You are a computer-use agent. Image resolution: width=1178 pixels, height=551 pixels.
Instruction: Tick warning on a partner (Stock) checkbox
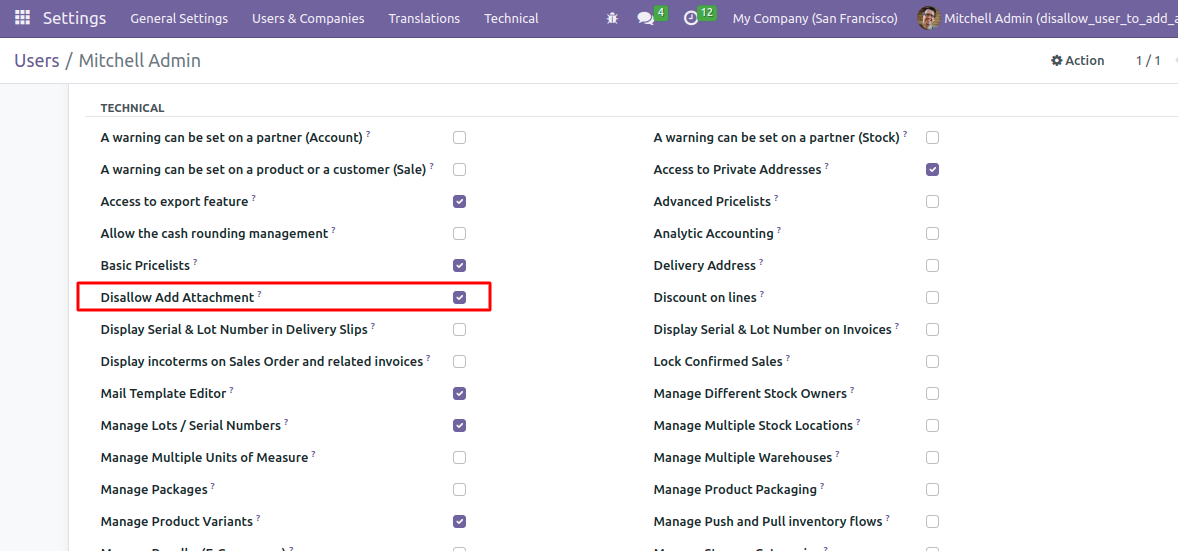932,138
